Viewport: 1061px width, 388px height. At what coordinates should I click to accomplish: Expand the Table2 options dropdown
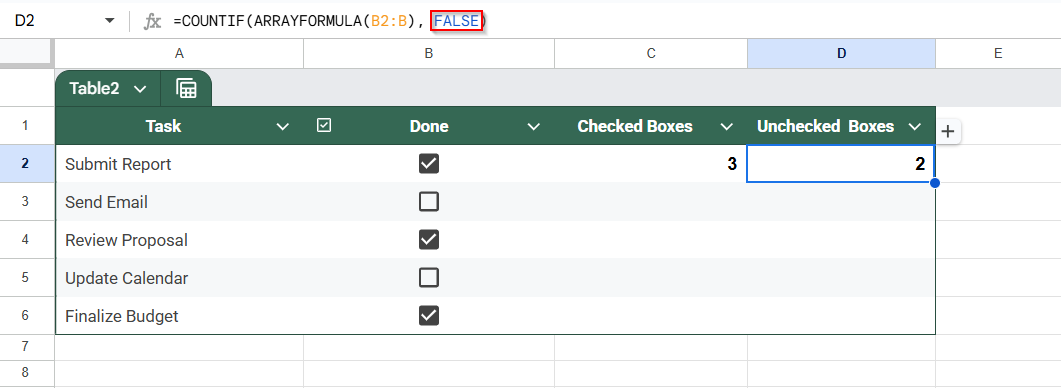pyautogui.click(x=140, y=89)
